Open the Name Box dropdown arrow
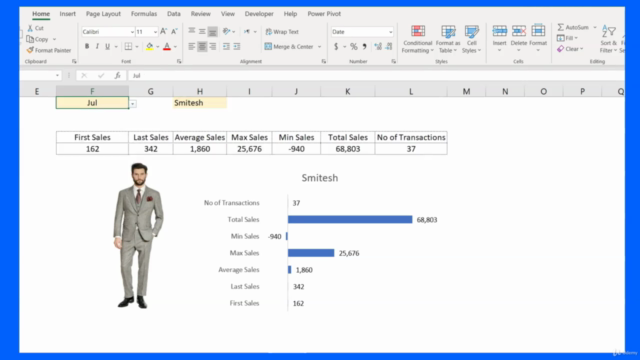This screenshot has width=640, height=360. pyautogui.click(x=57, y=76)
